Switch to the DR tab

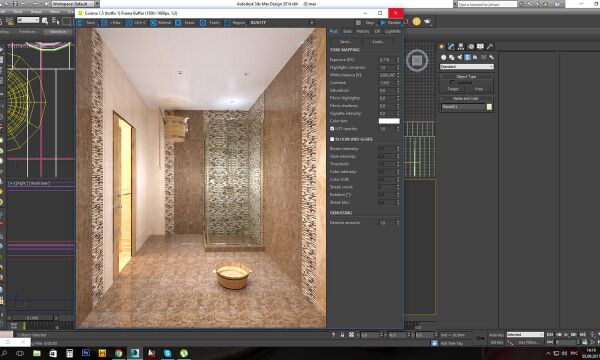pos(377,31)
